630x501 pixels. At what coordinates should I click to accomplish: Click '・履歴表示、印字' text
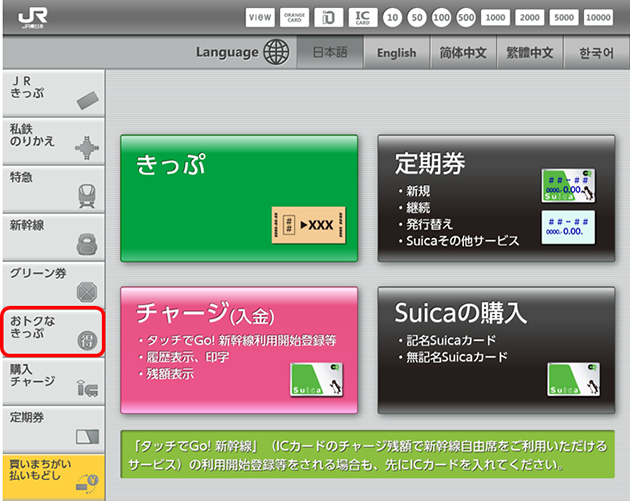(183, 357)
